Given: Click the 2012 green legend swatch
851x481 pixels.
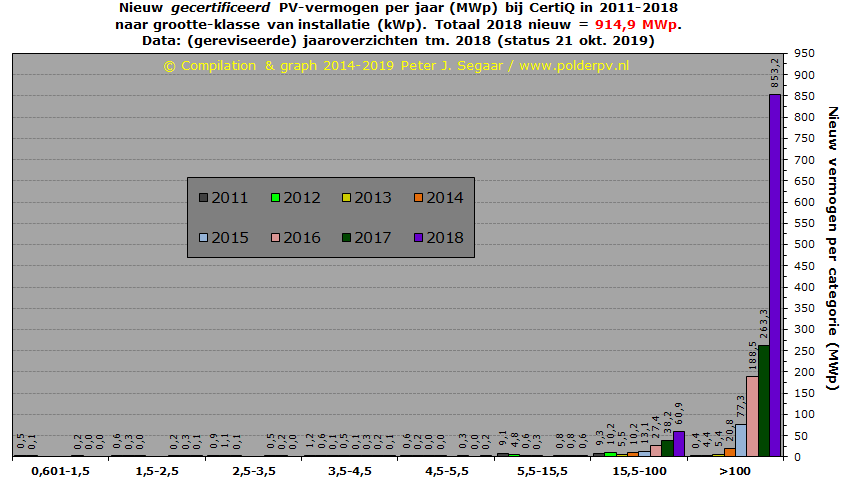Looking at the screenshot, I should 275,198.
